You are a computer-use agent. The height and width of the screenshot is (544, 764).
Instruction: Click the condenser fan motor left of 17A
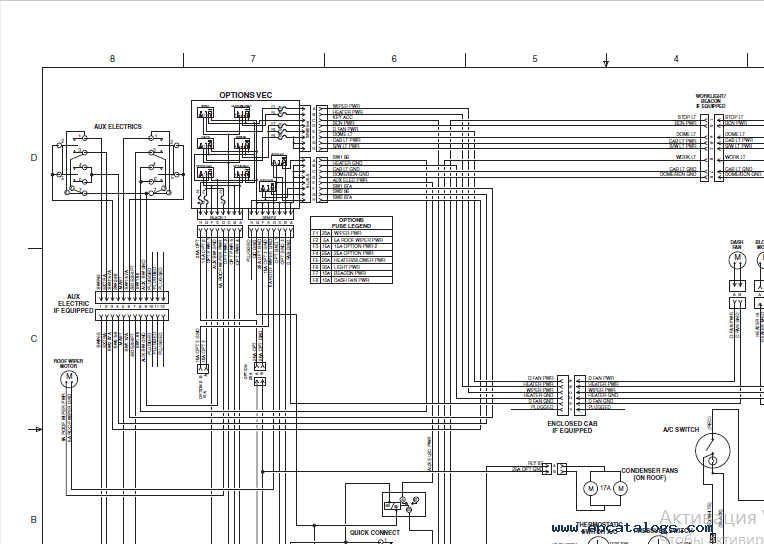click(591, 488)
